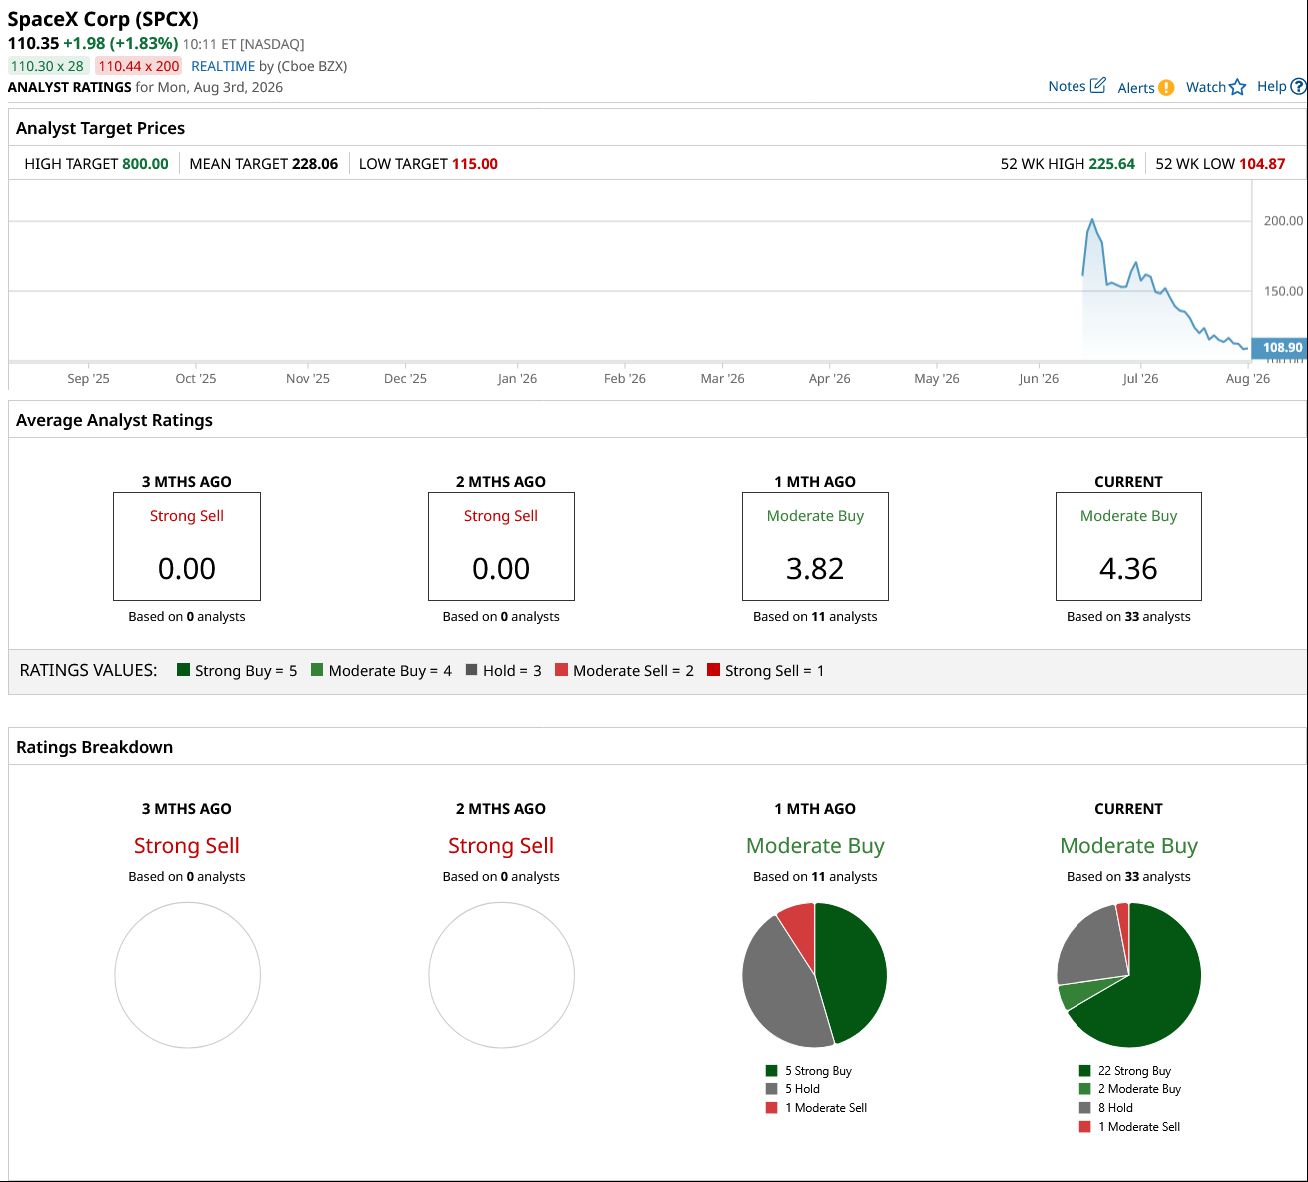This screenshot has height=1182, width=1308.
Task: Click the red ask quote 110.44 x 200
Action: pos(139,66)
